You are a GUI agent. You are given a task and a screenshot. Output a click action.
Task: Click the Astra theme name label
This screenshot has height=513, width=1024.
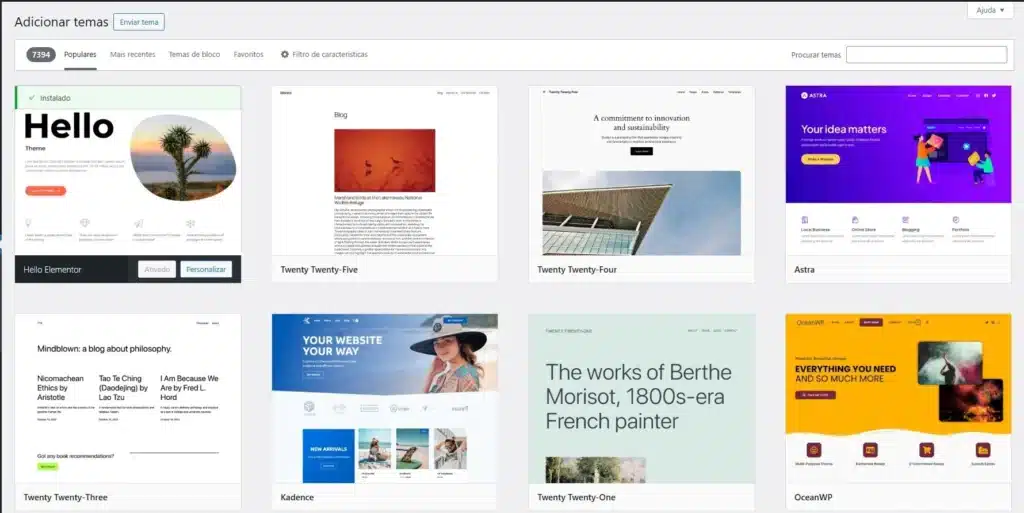[804, 270]
